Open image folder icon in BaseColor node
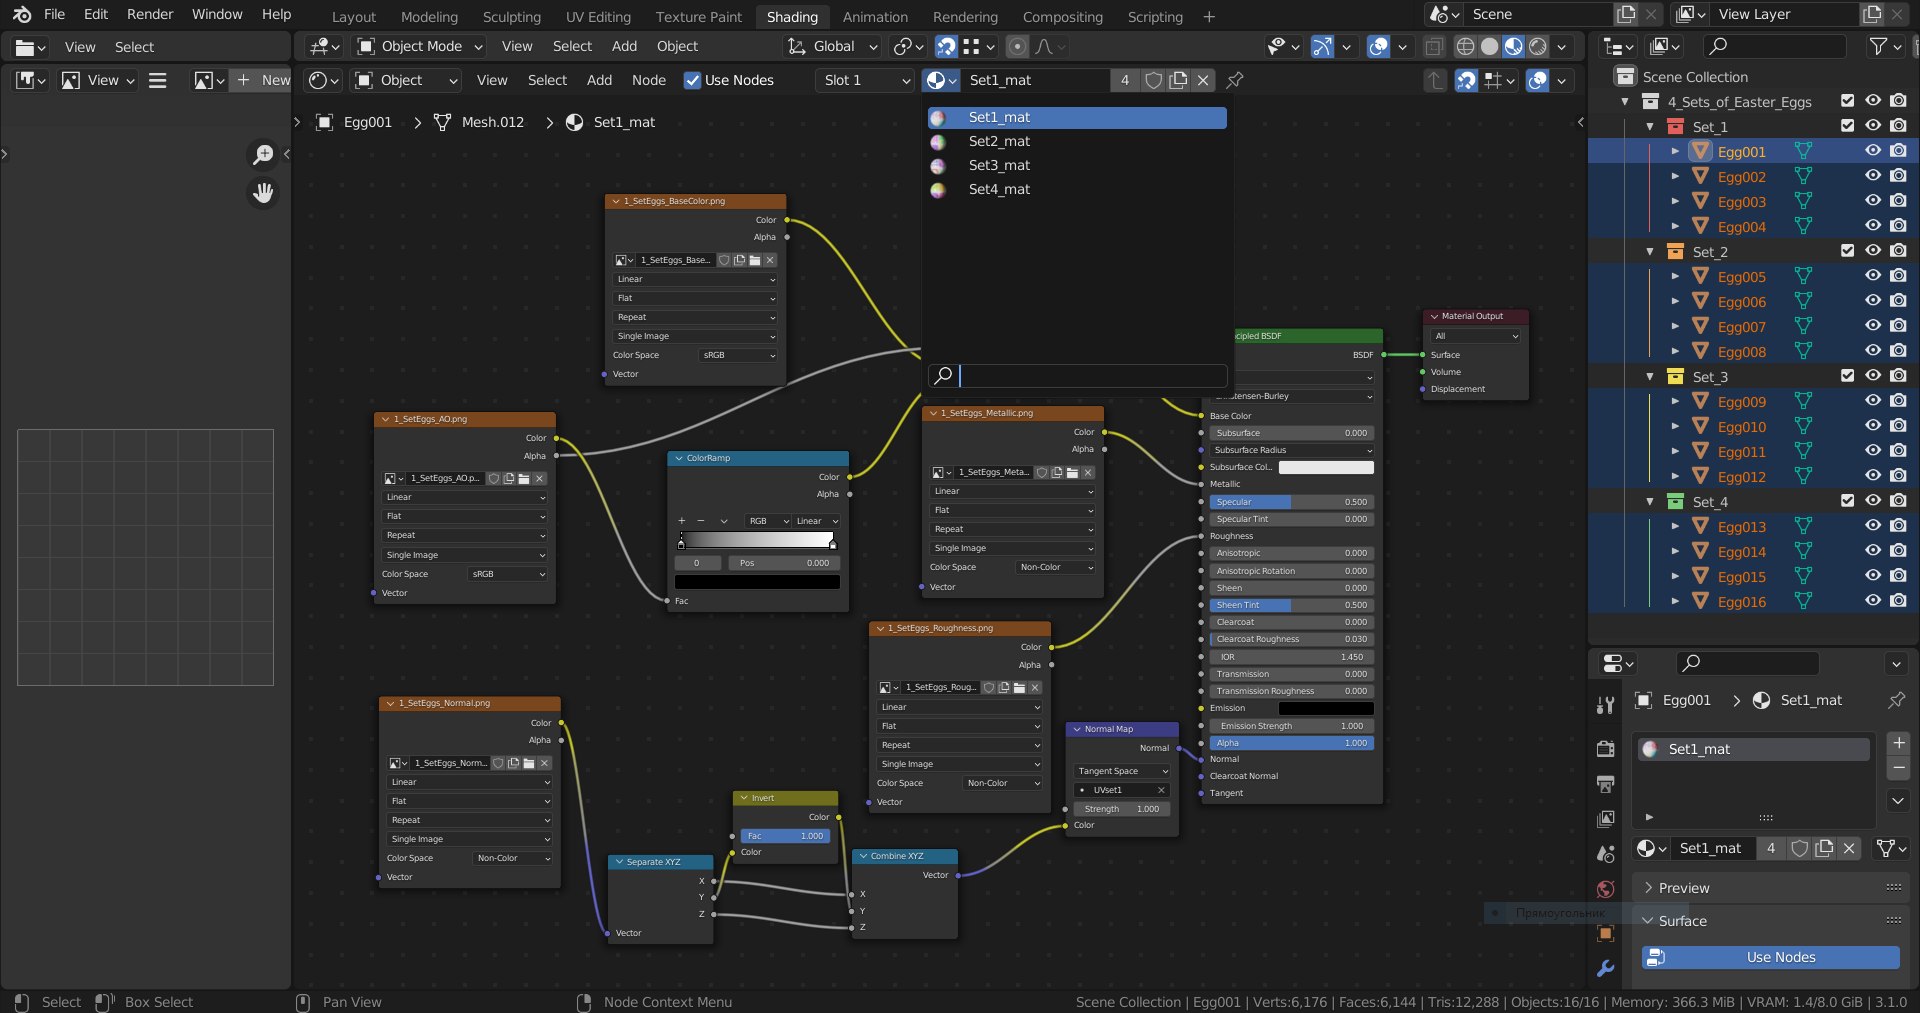Screen dimensions: 1920x1013 [x=755, y=260]
